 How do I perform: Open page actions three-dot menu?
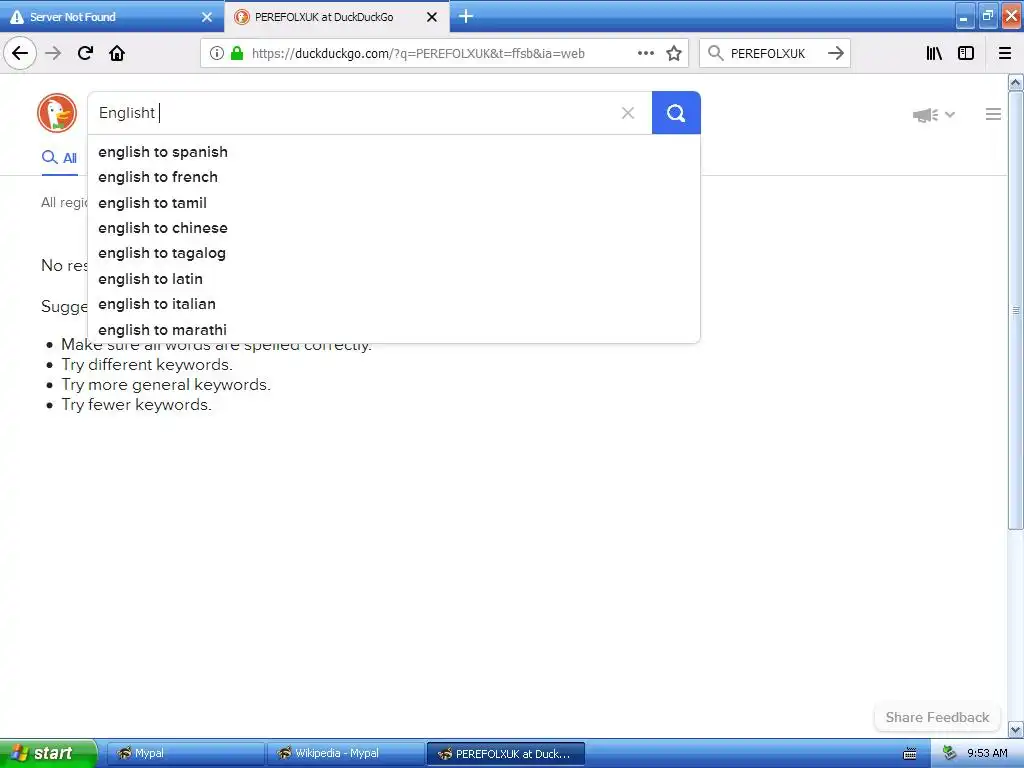[x=645, y=53]
